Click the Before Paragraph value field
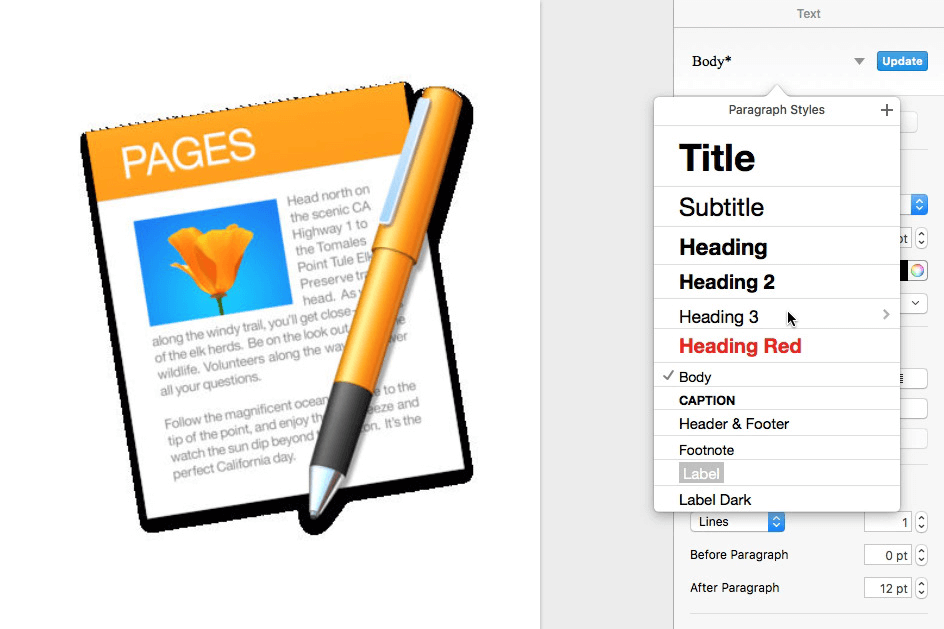The width and height of the screenshot is (944, 629). tap(887, 554)
